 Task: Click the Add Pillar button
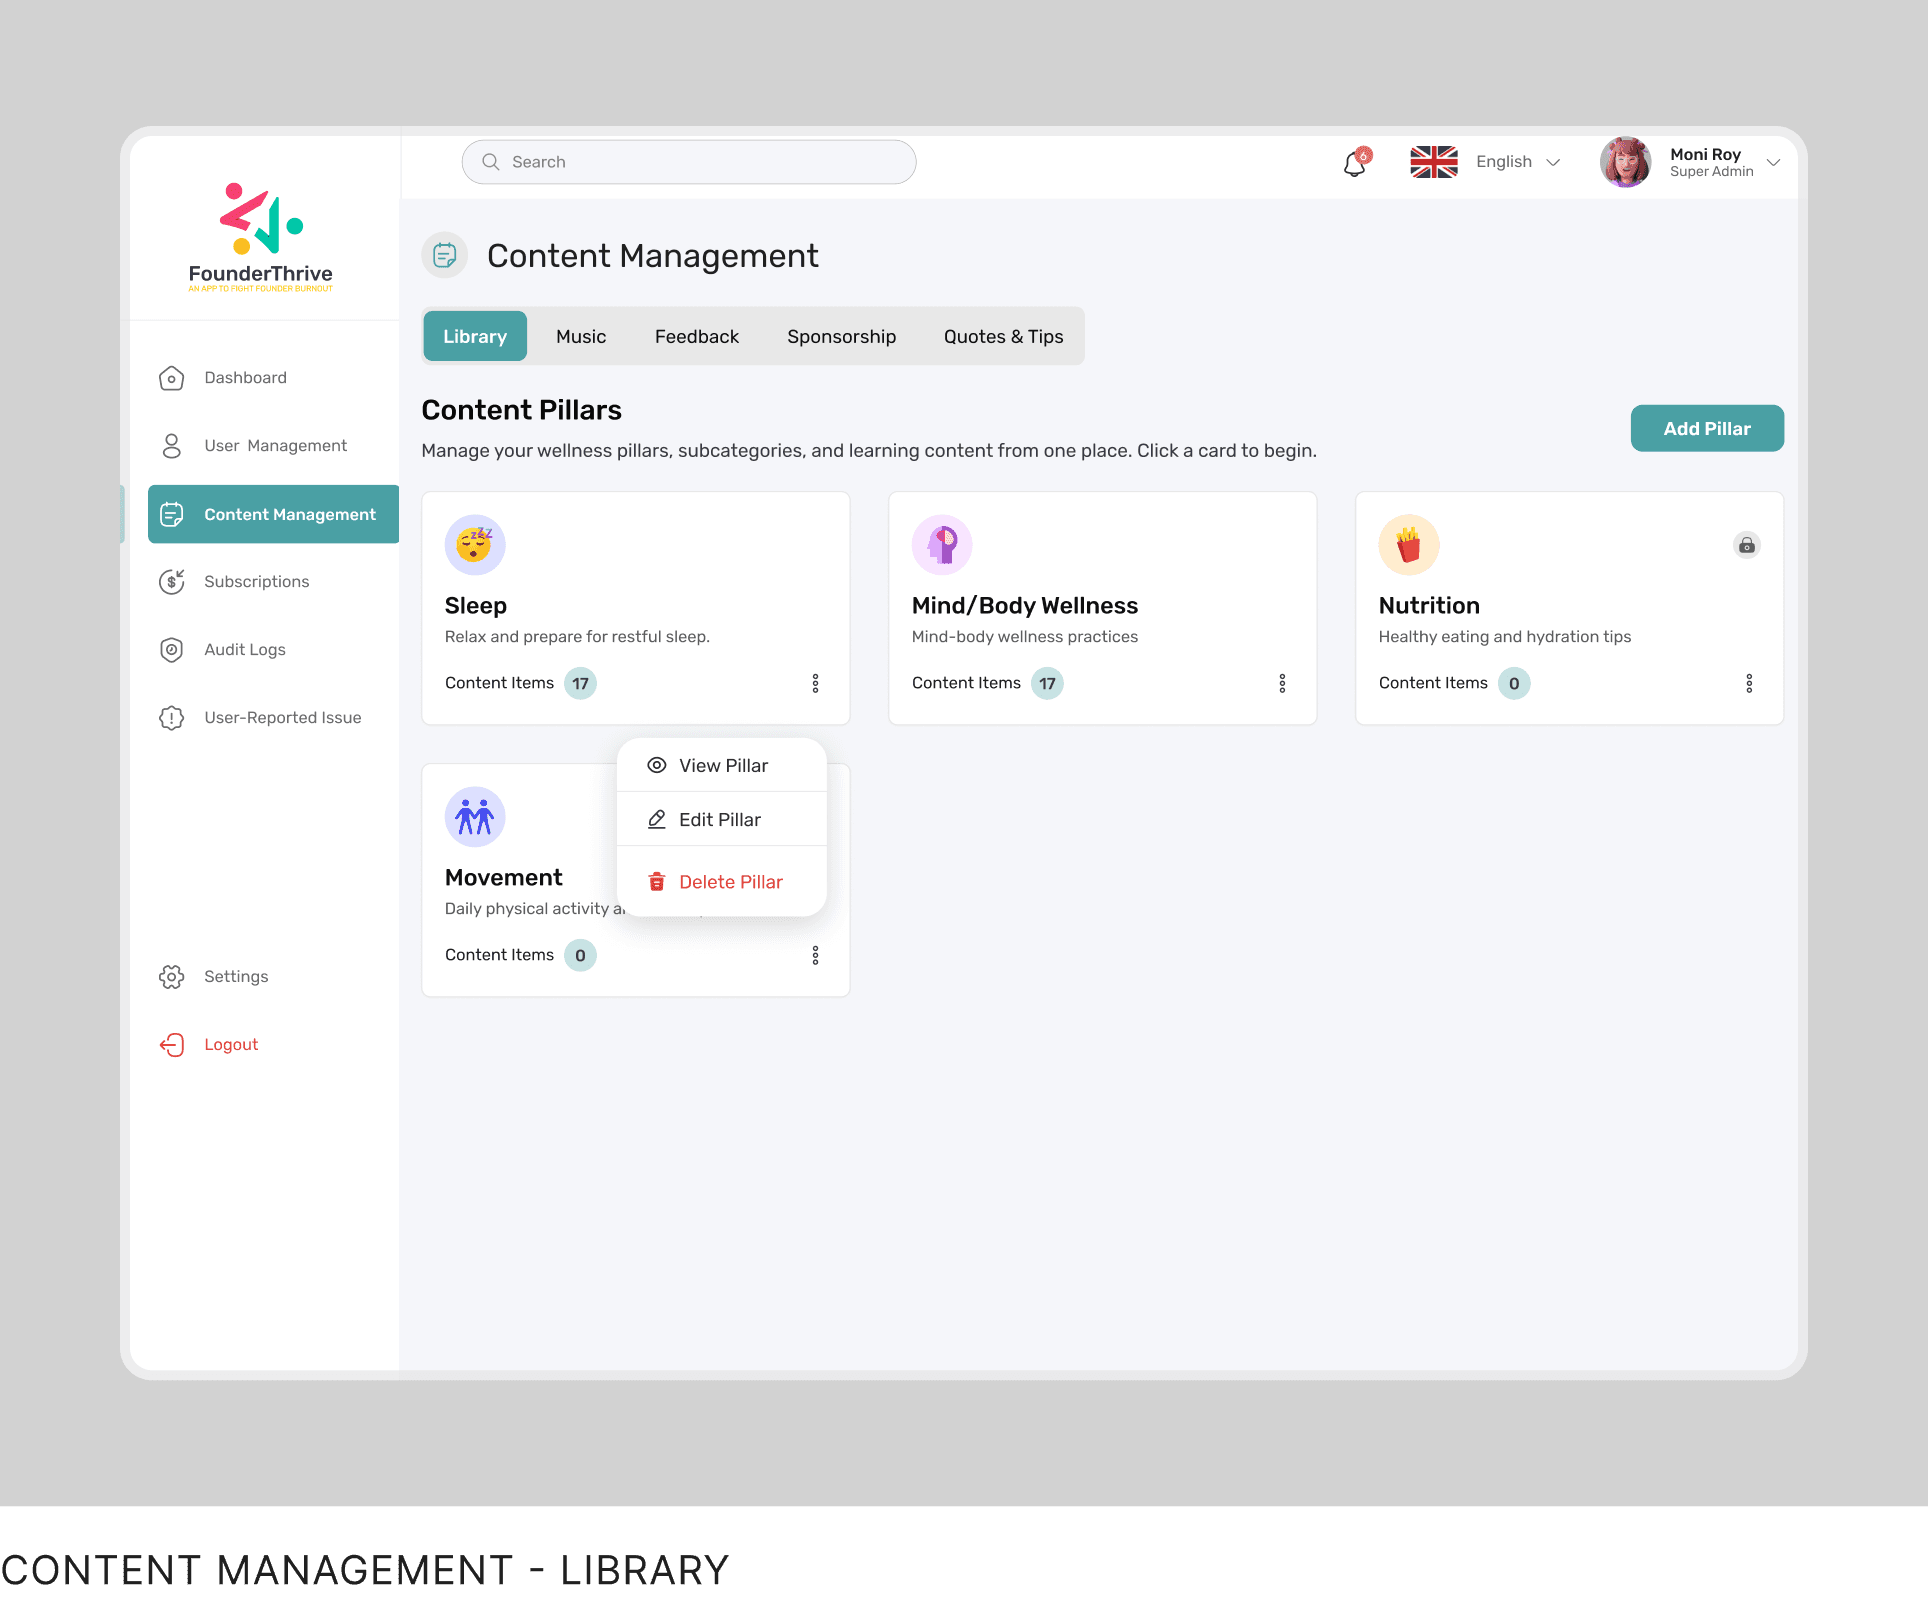point(1706,429)
